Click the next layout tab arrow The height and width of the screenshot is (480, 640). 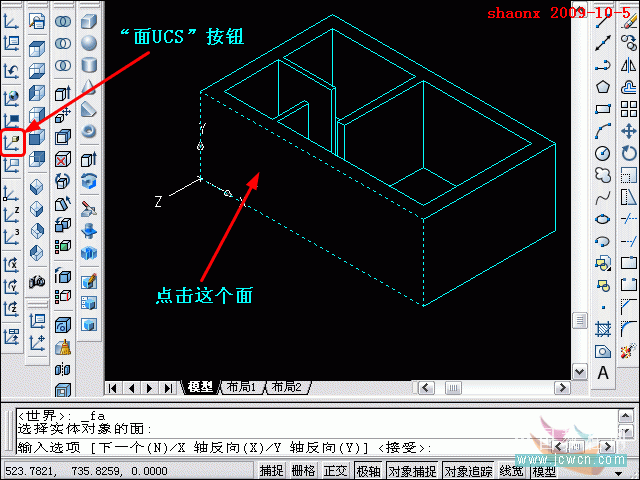(x=149, y=388)
